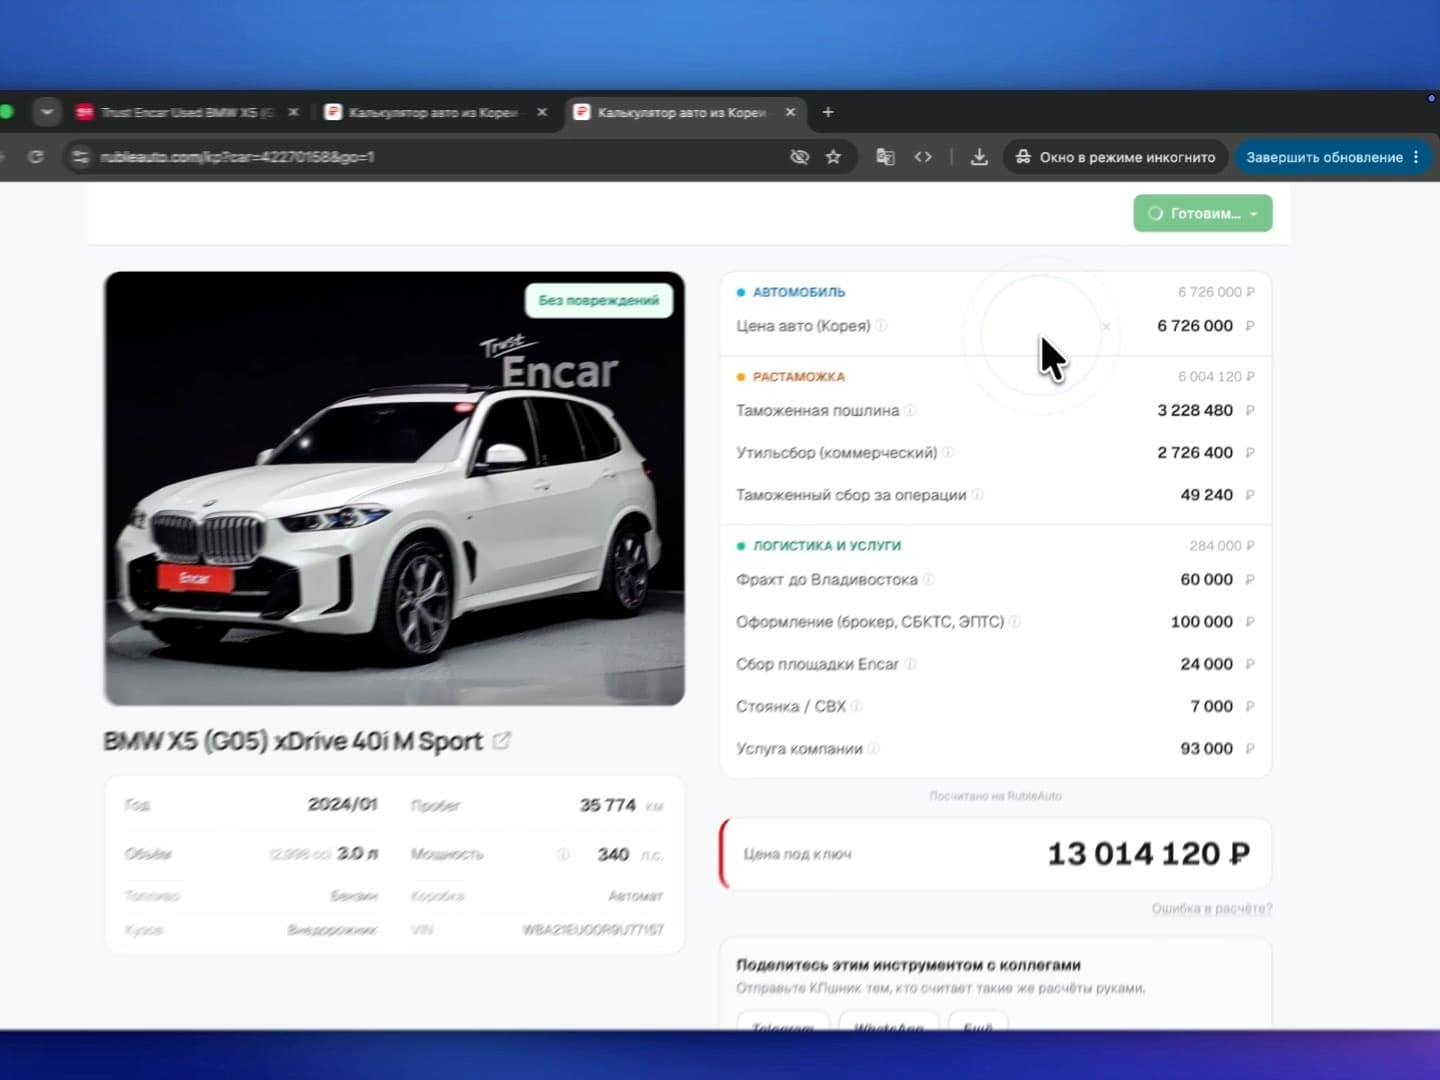Click info icon next to Фрахт до Владивостока
The image size is (1440, 1080).
[928, 579]
